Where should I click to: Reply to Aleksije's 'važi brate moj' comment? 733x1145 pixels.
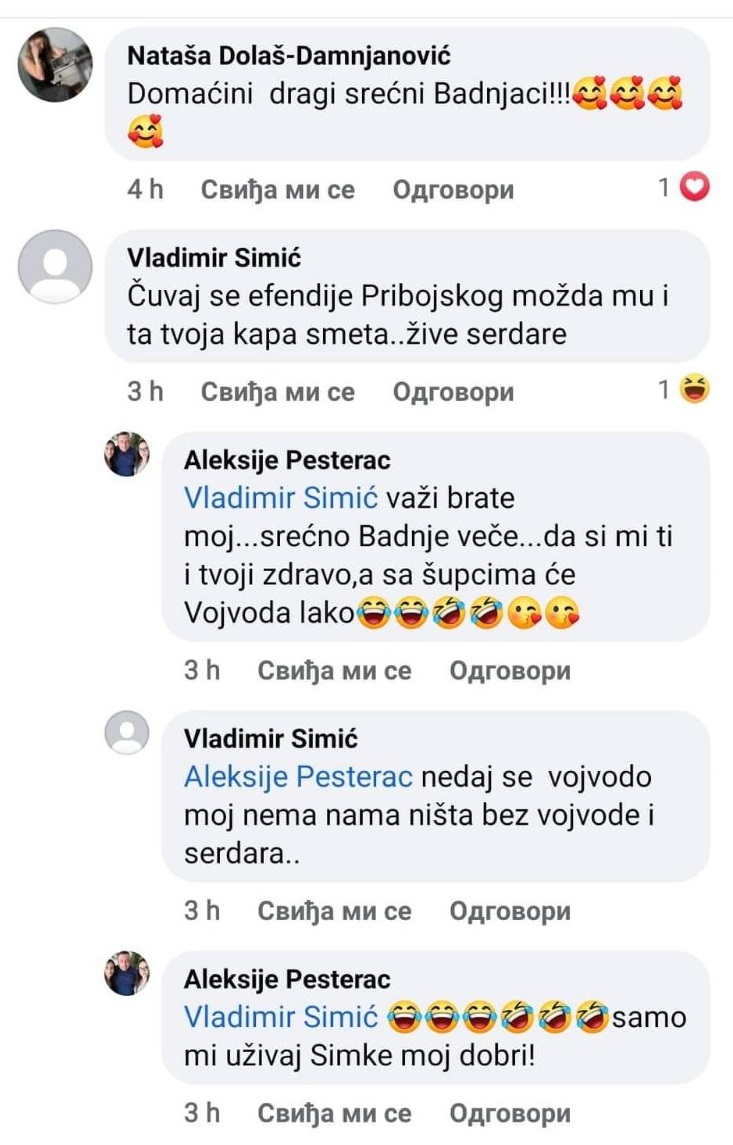tap(510, 670)
